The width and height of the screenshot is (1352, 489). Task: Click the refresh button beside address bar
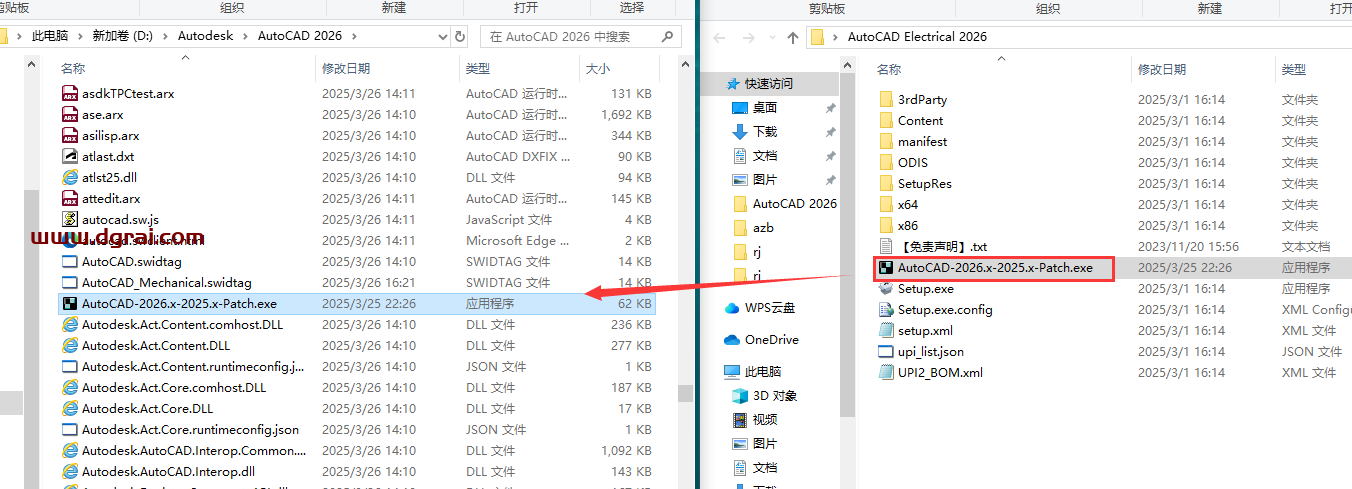click(460, 36)
